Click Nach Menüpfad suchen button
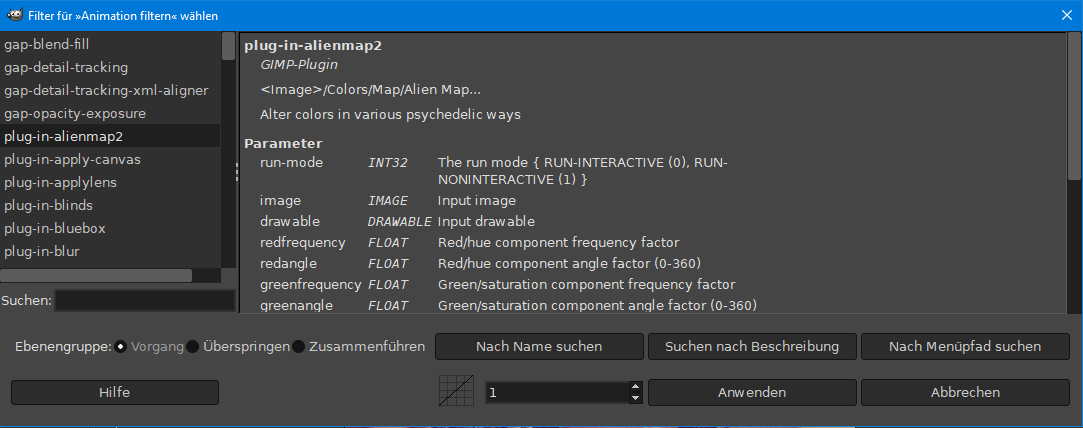This screenshot has width=1083, height=428. tap(965, 347)
